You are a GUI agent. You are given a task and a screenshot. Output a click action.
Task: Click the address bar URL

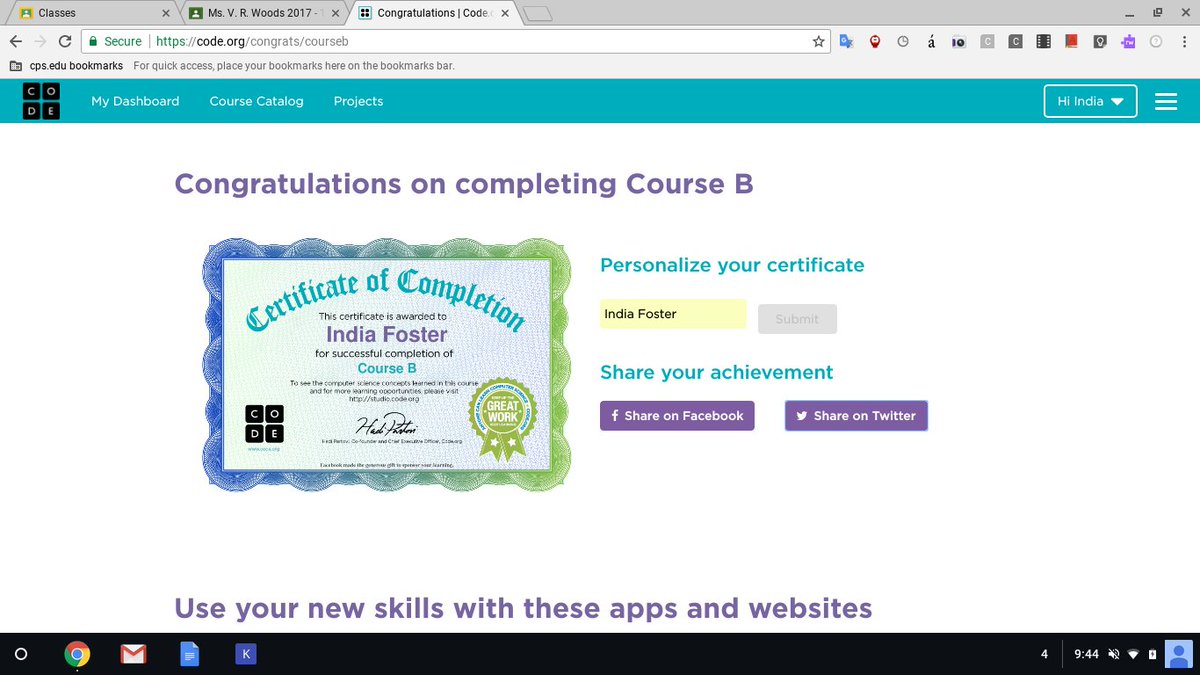click(252, 41)
